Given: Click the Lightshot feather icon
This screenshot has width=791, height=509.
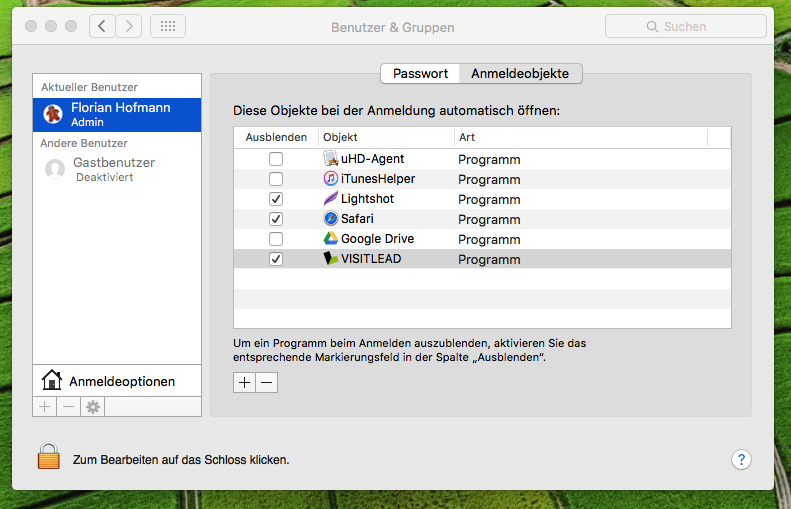Looking at the screenshot, I should pyautogui.click(x=330, y=198).
